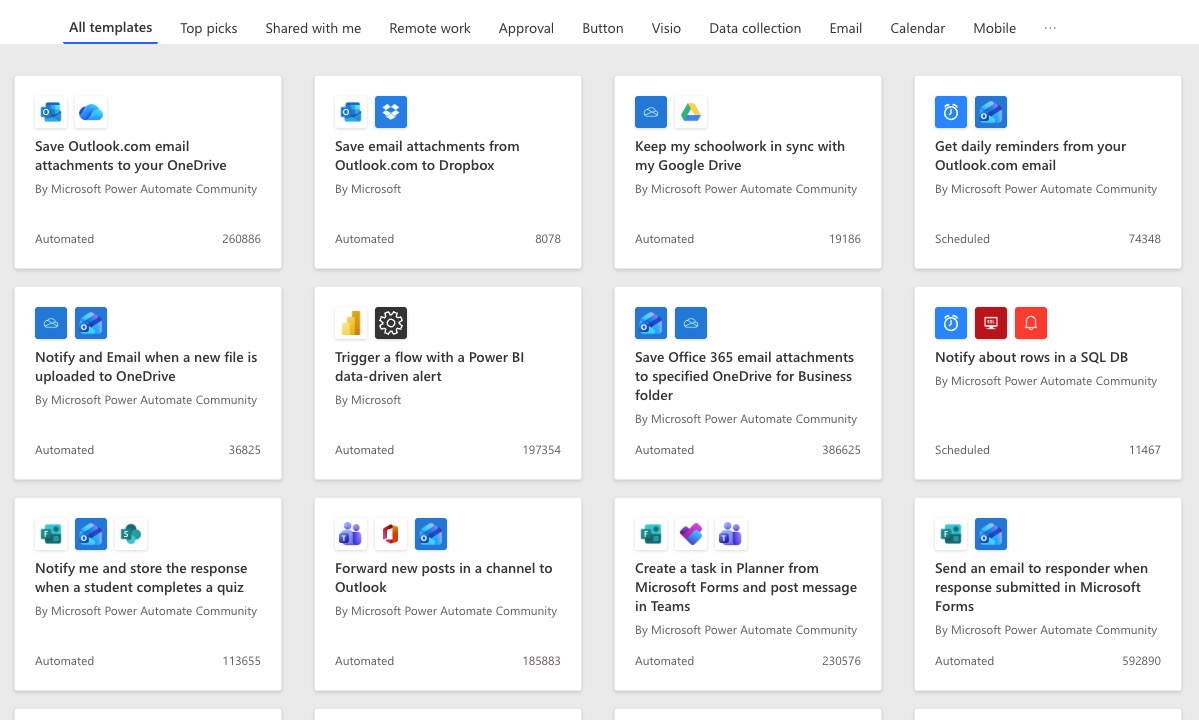Open Send an email to responder template title

pos(1041,586)
